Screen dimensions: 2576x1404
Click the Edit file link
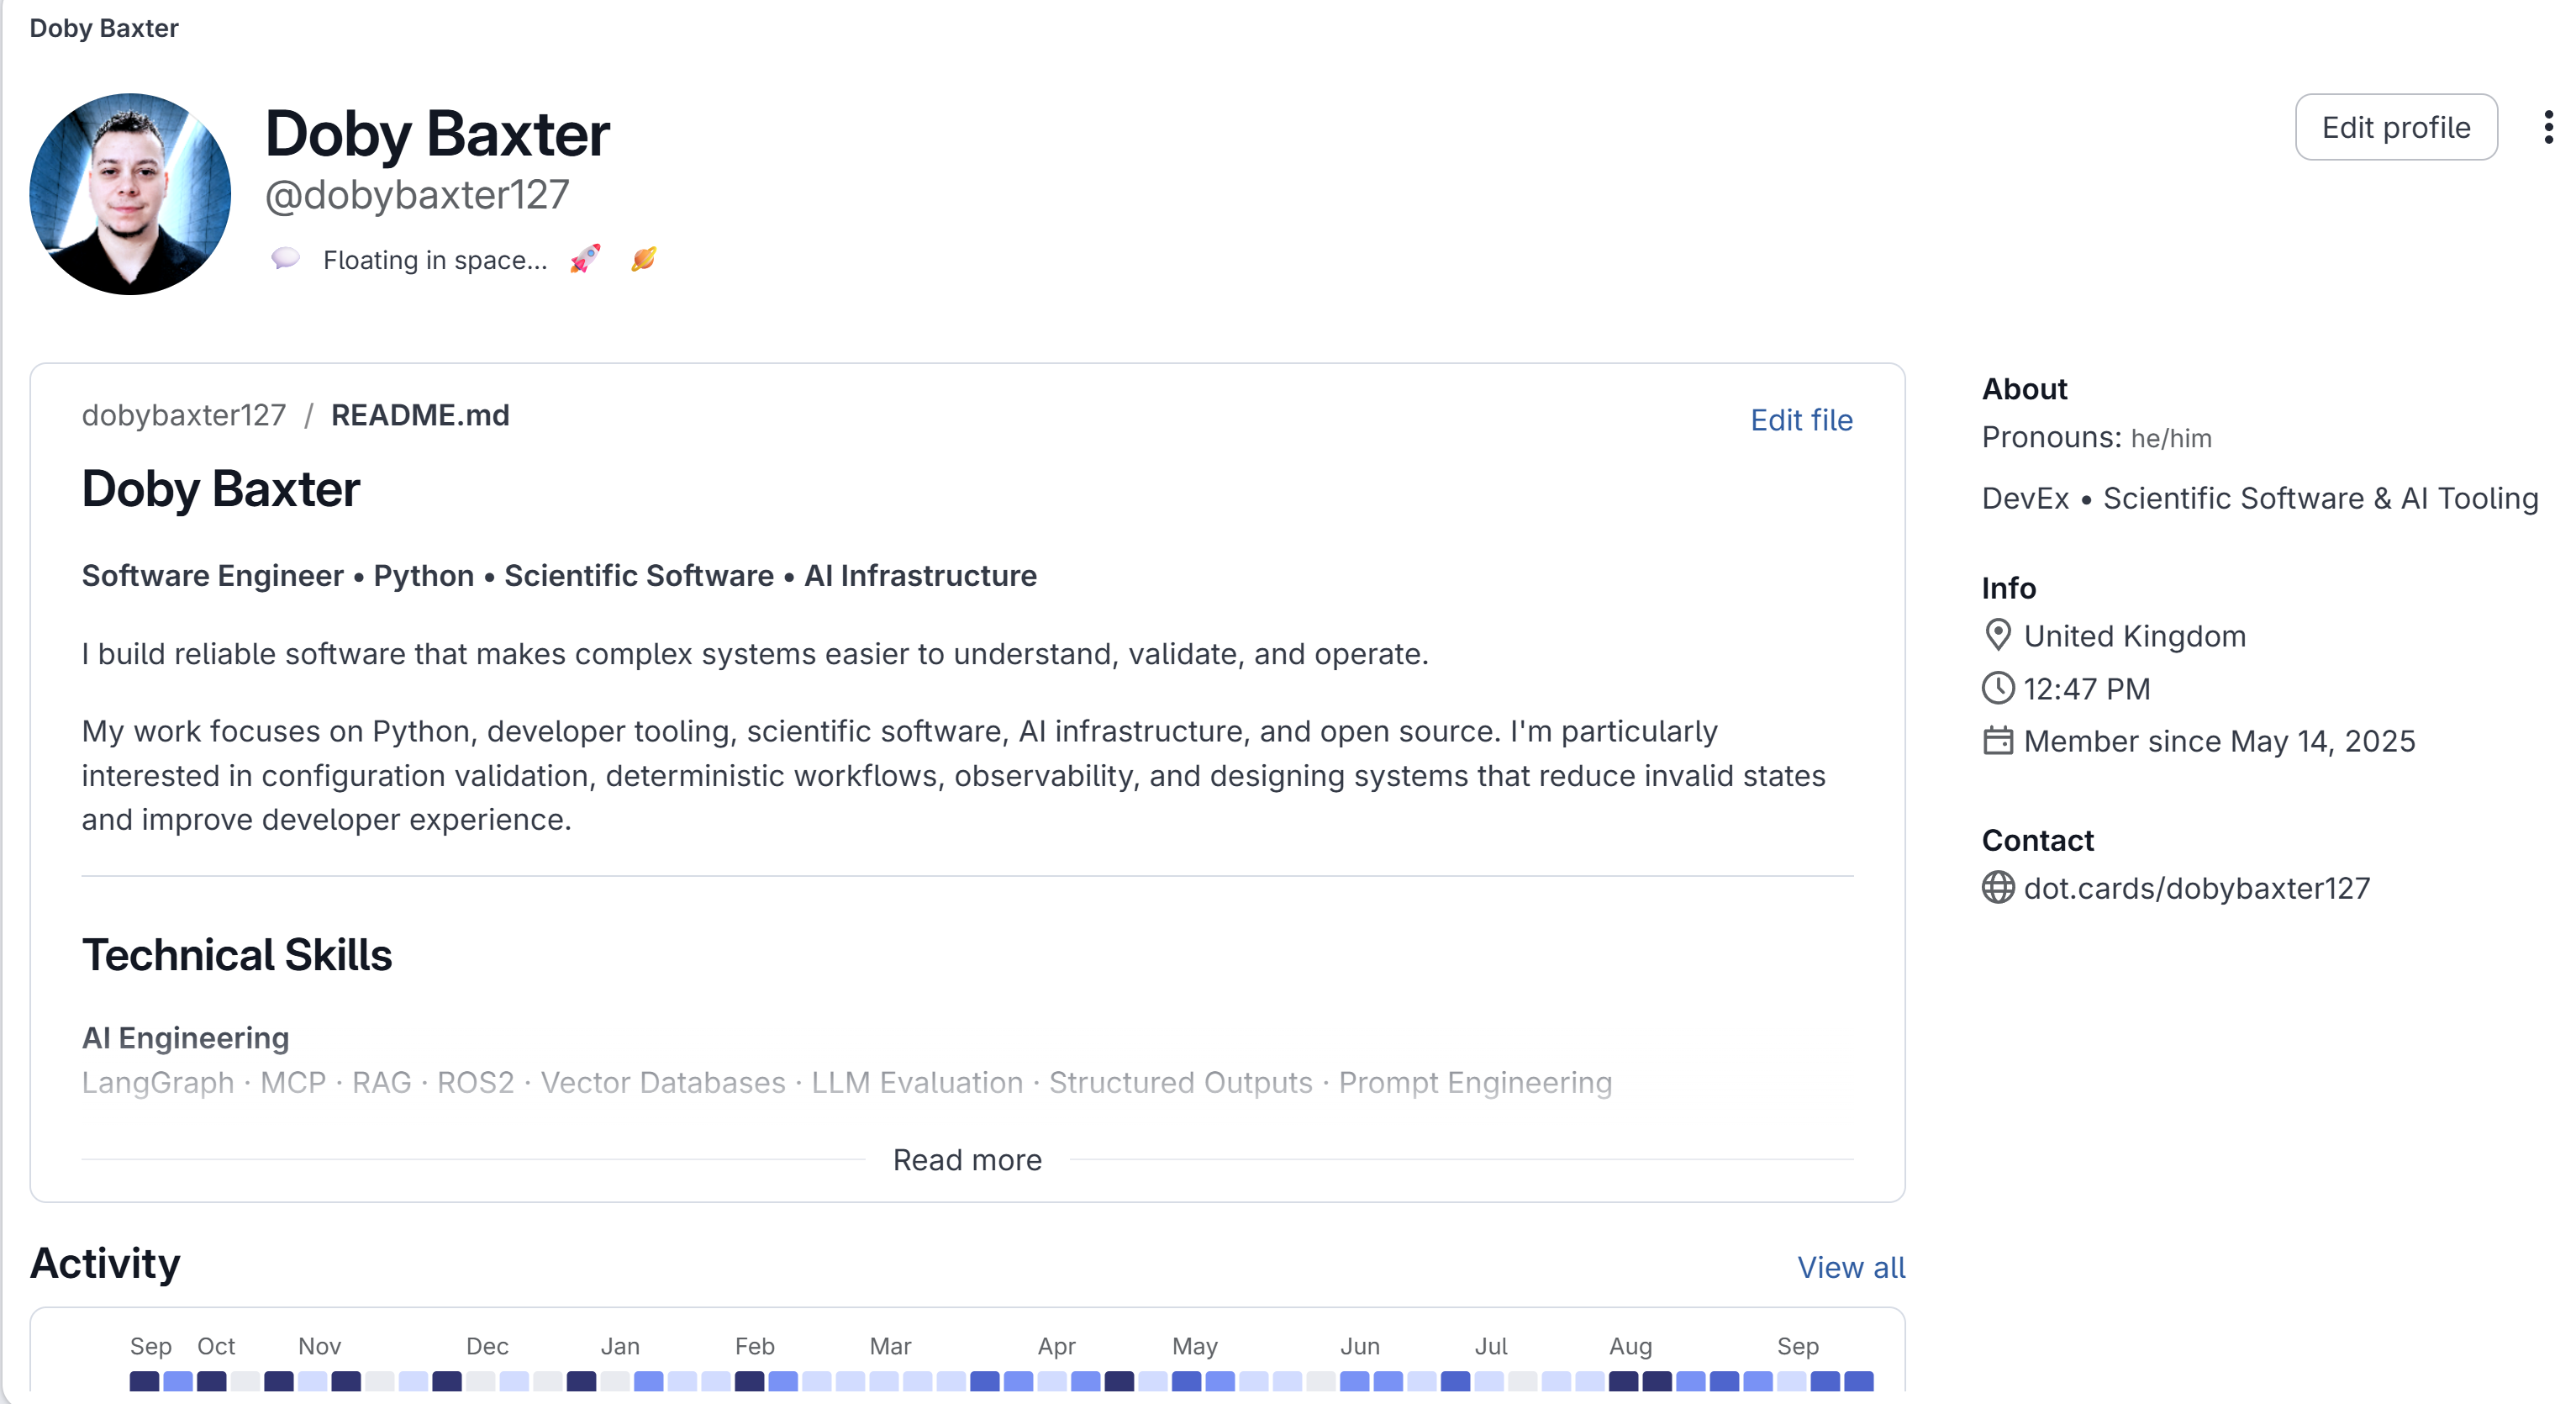(1801, 420)
